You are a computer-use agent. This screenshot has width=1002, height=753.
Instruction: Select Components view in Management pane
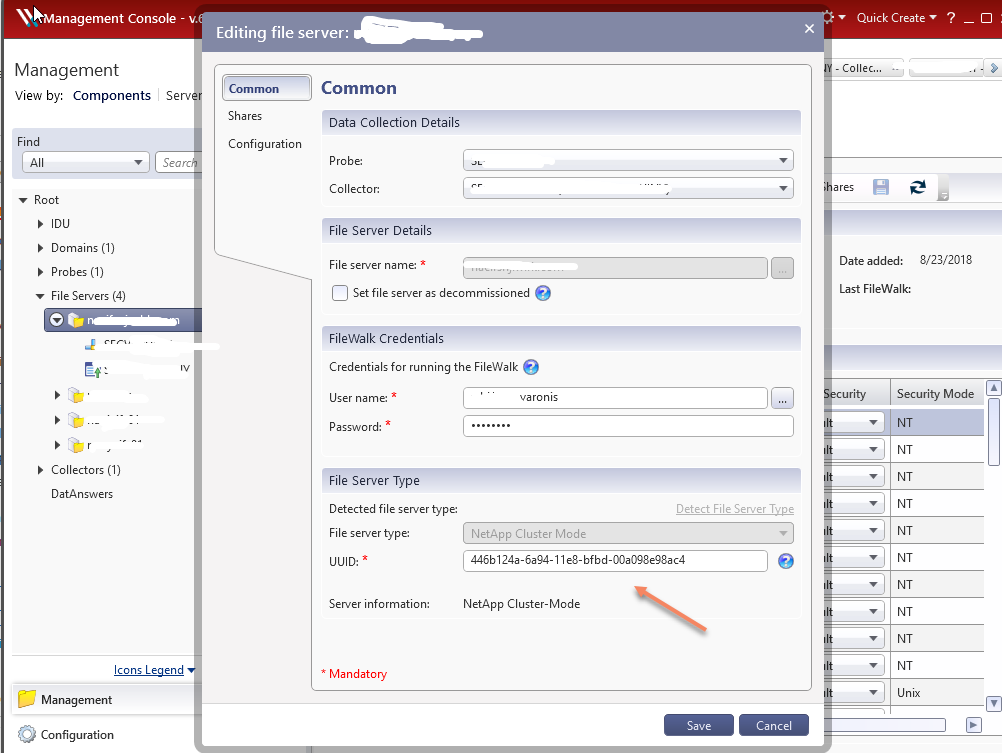tap(112, 95)
